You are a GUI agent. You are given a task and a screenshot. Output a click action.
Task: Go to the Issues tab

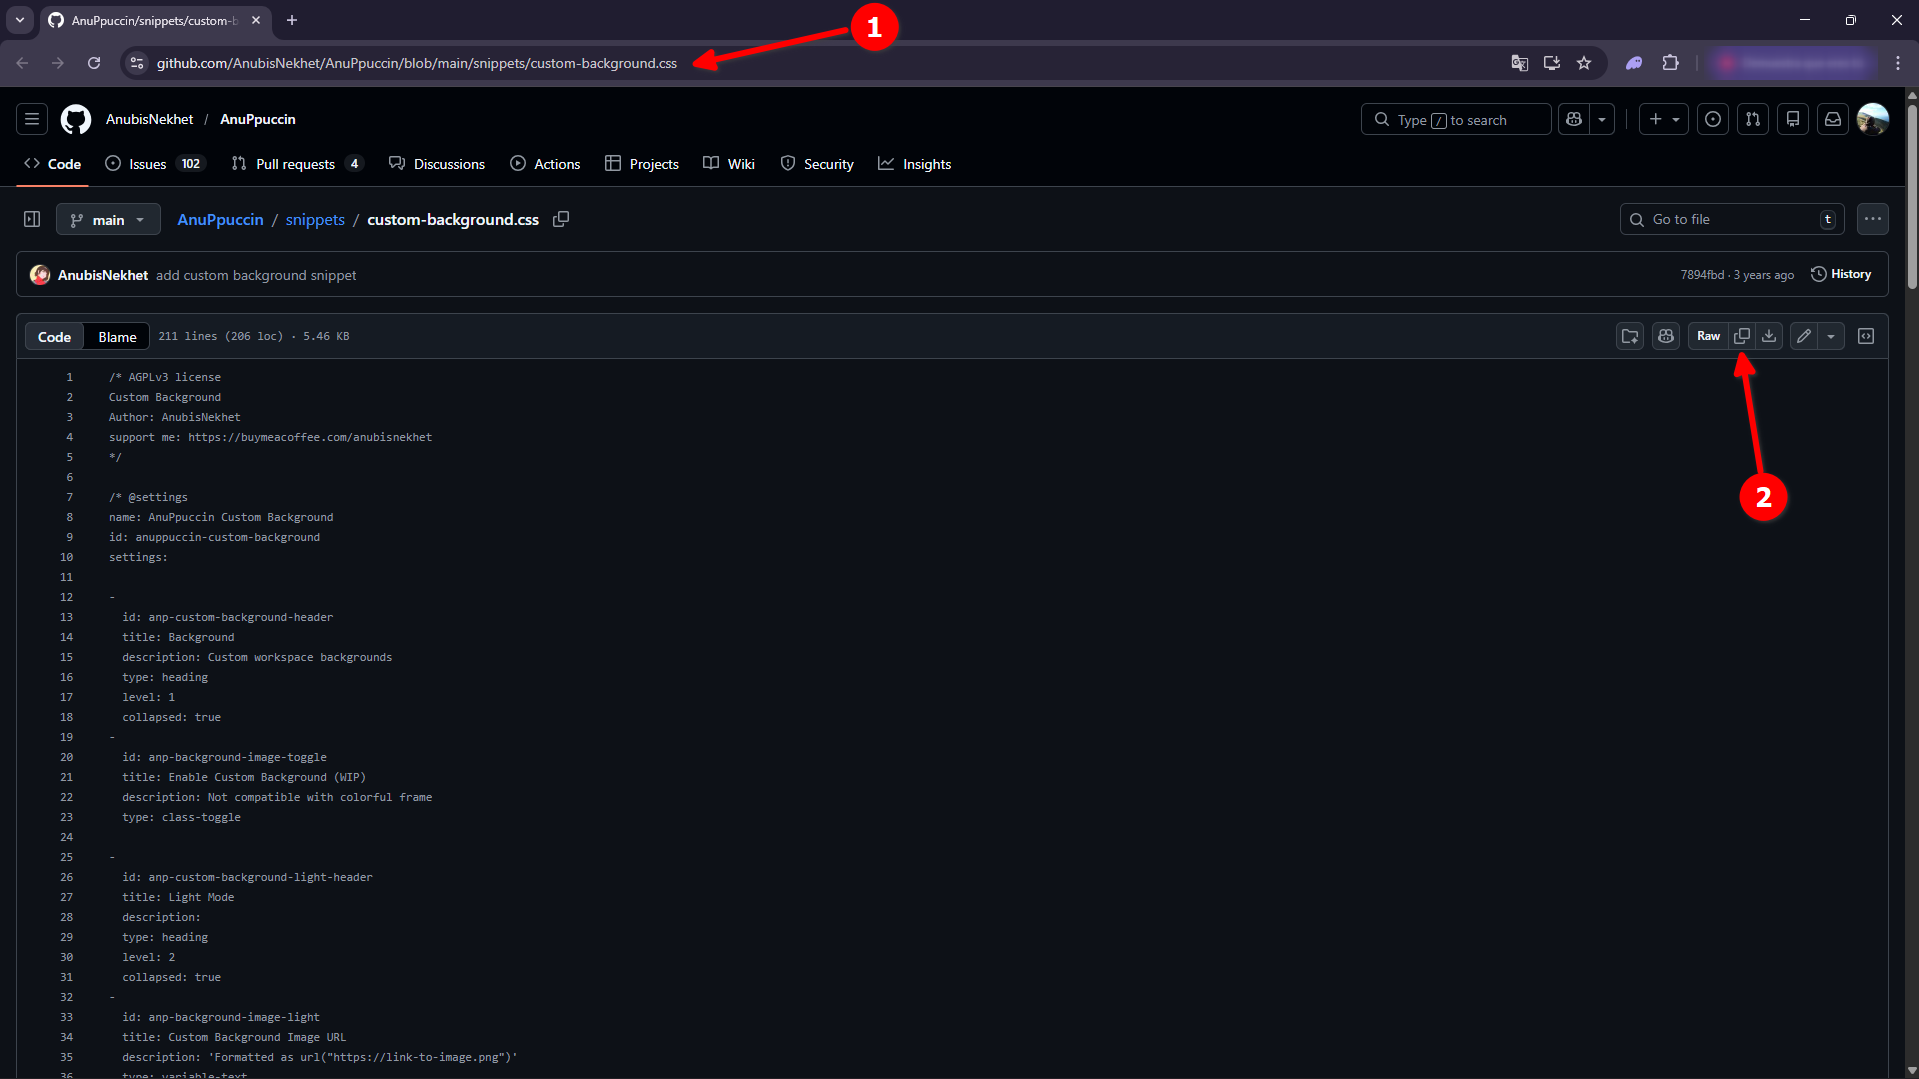(147, 164)
